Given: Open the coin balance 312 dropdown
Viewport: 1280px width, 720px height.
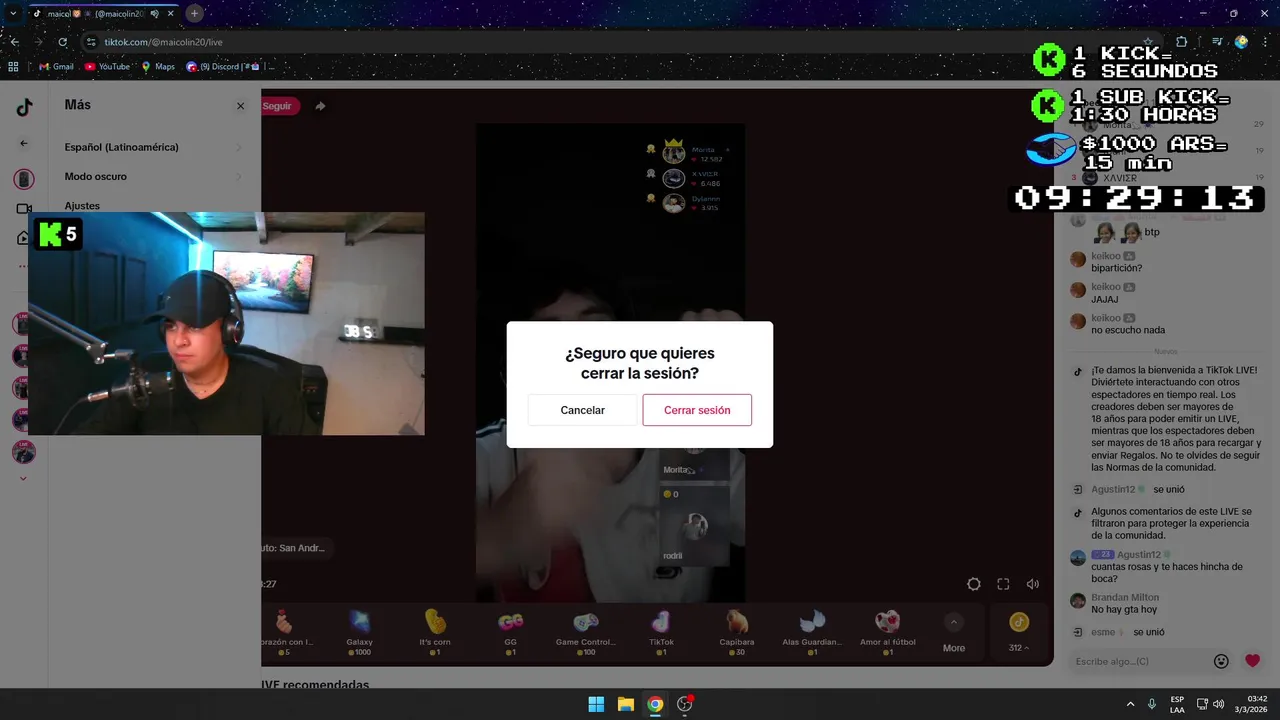Looking at the screenshot, I should (1019, 648).
